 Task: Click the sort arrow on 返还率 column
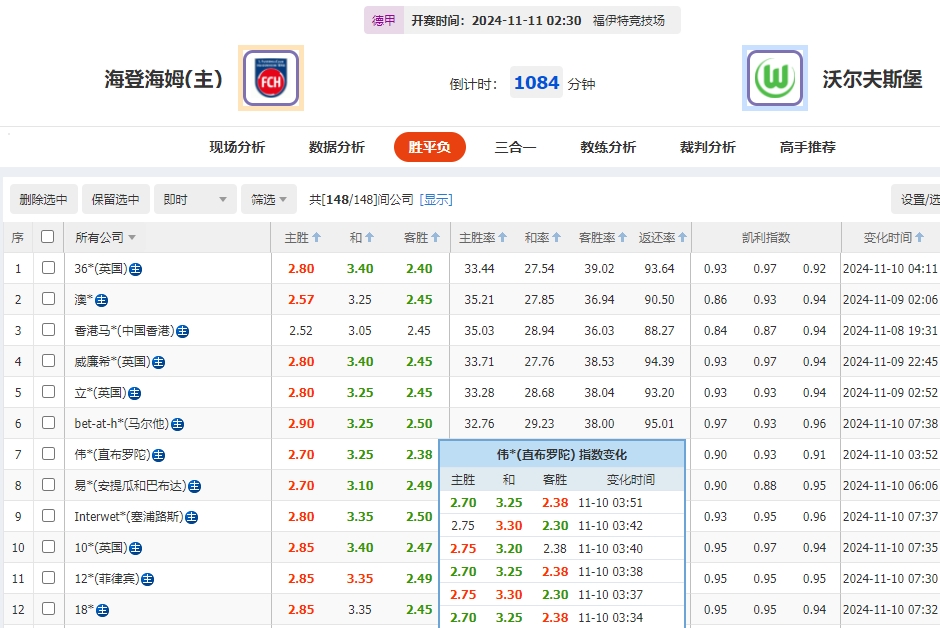click(x=683, y=237)
